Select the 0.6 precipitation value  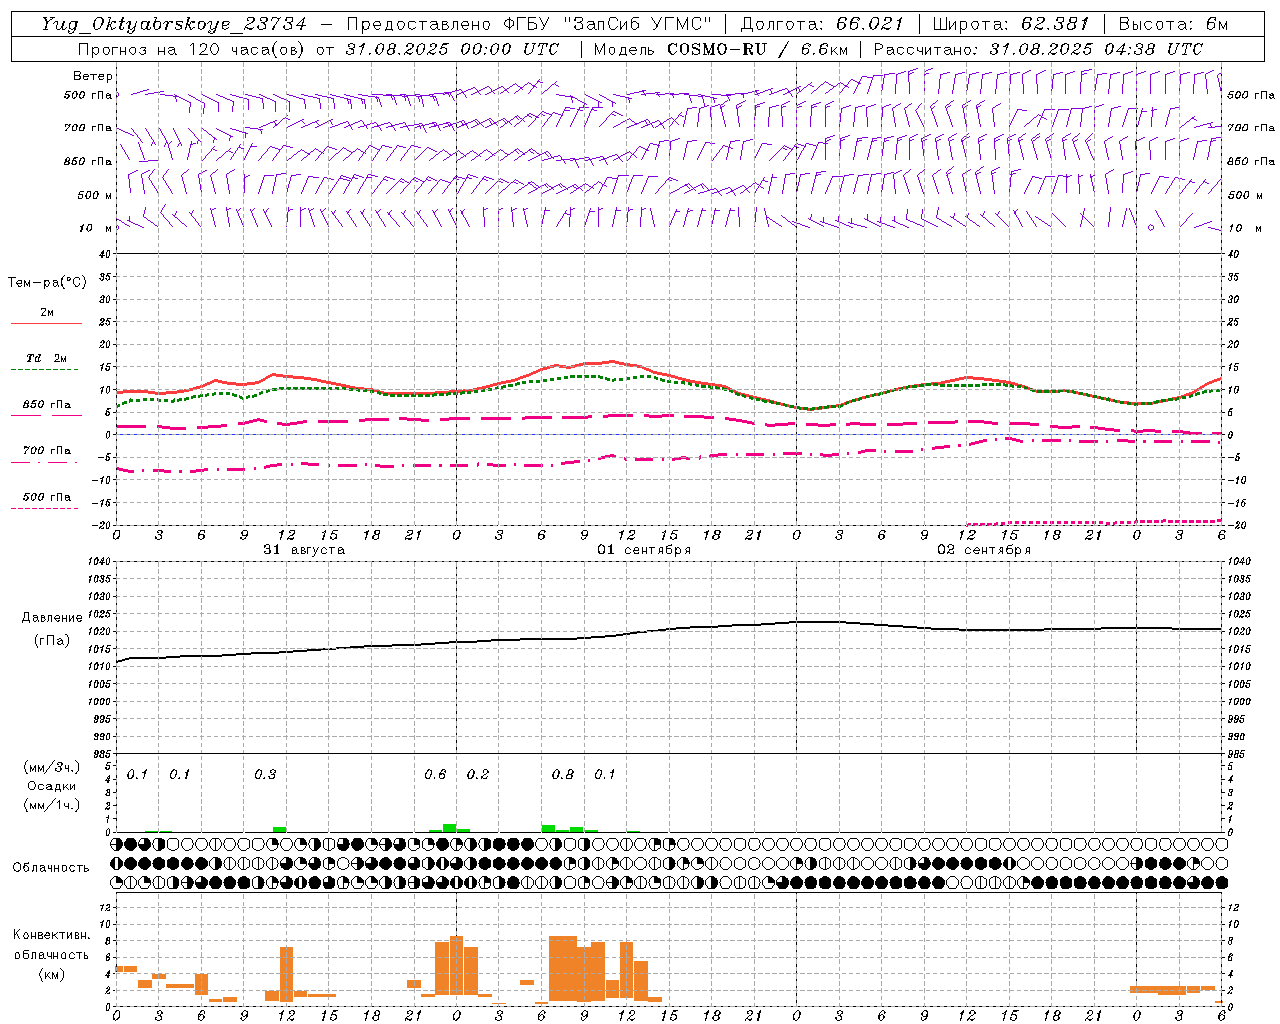[435, 775]
